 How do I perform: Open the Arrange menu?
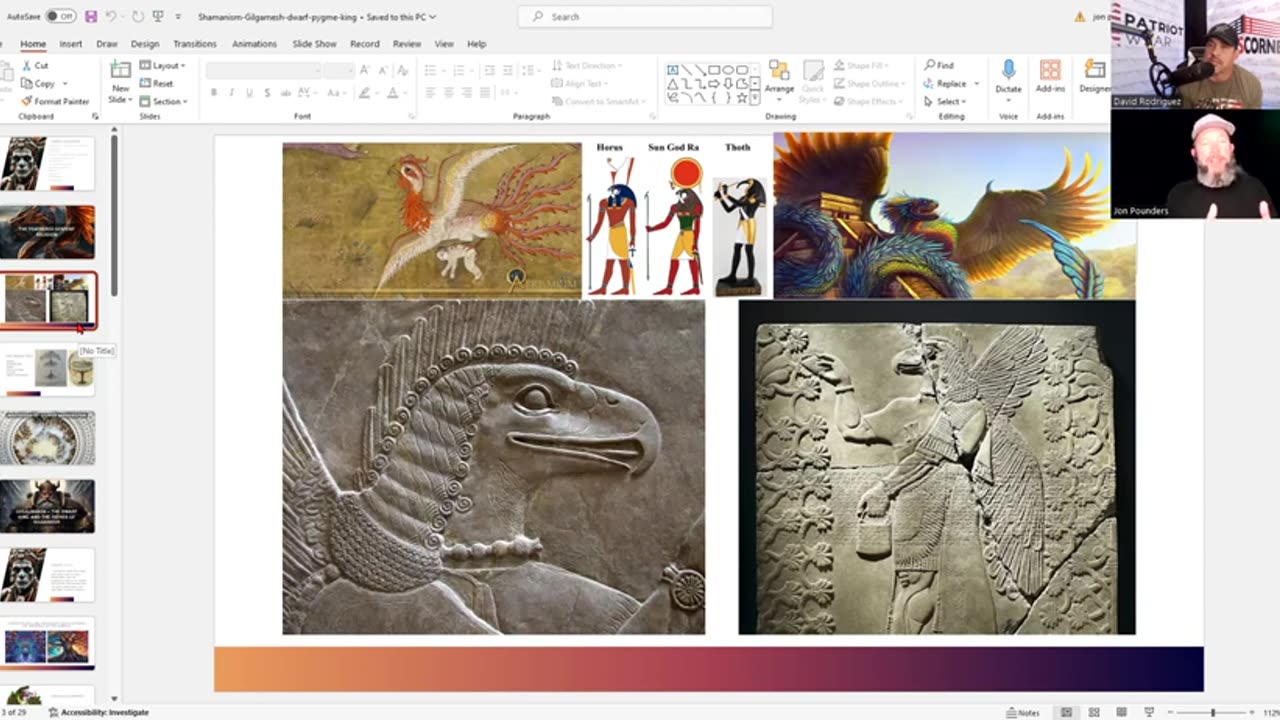[779, 78]
